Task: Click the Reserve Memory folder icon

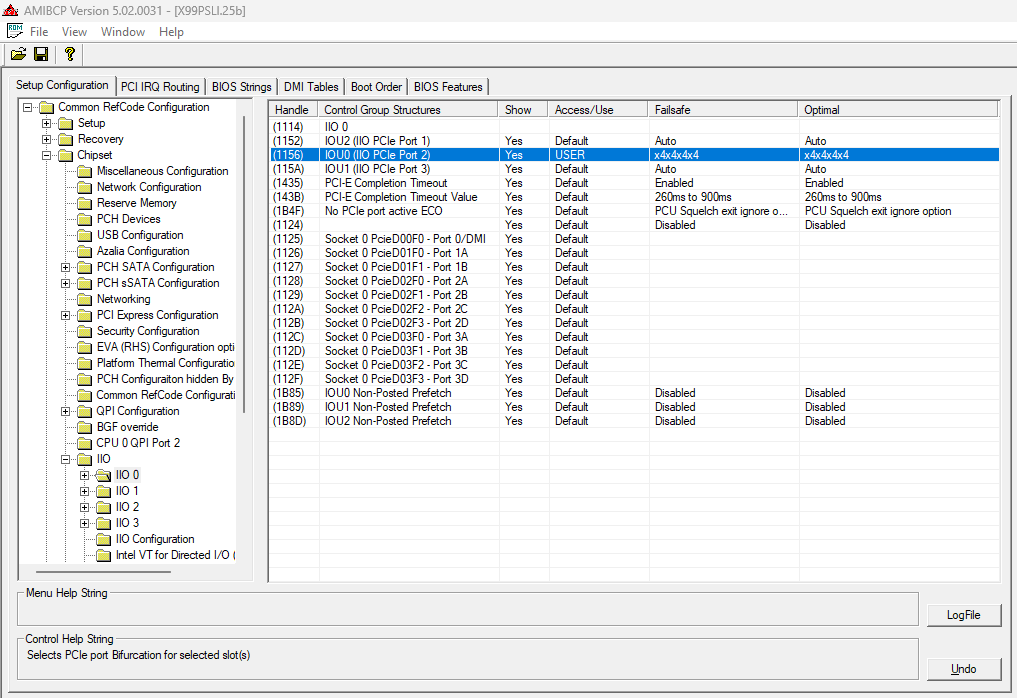Action: [84, 203]
